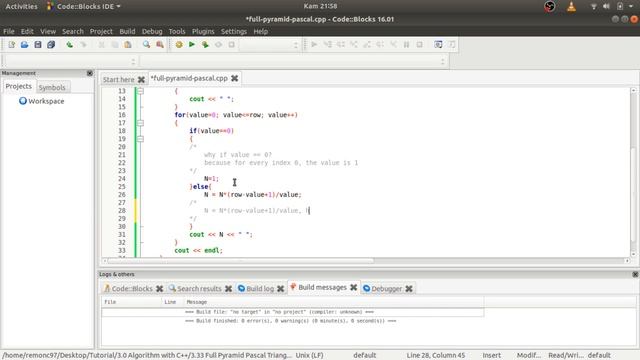Open the function selector combo box
Image resolution: width=640 pixels, height=360 pixels.
(293, 61)
